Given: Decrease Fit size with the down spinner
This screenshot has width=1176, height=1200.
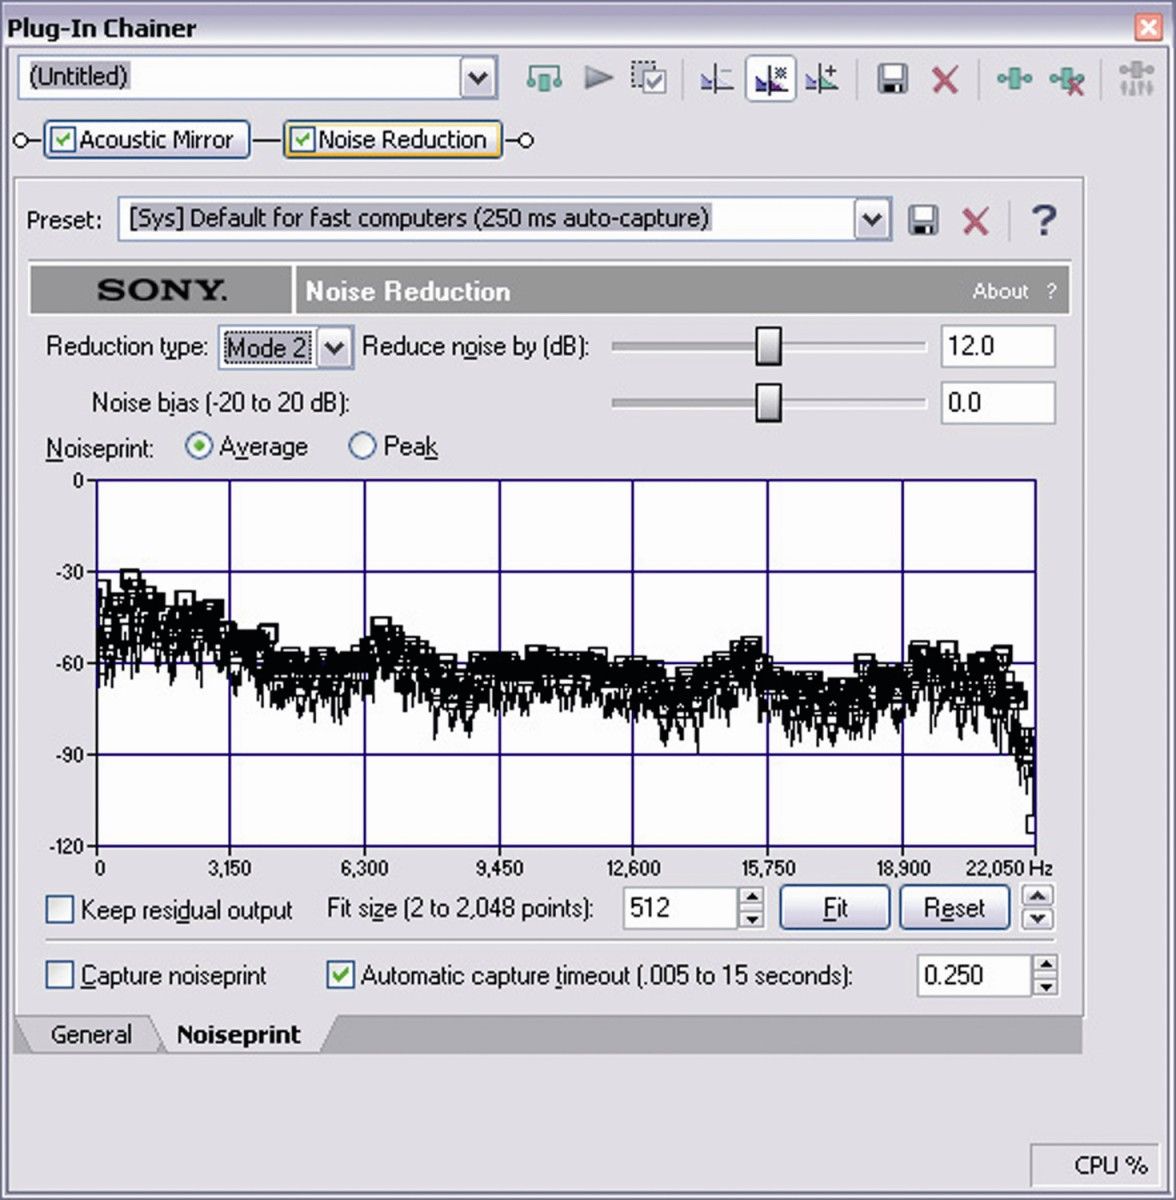Looking at the screenshot, I should tap(751, 918).
